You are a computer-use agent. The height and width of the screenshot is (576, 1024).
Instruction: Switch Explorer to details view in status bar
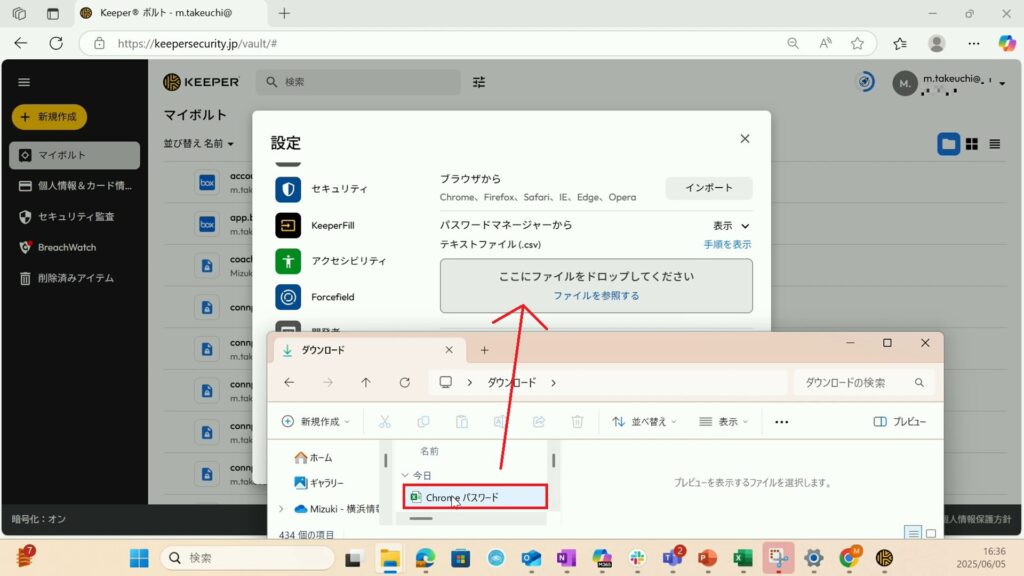tap(913, 534)
